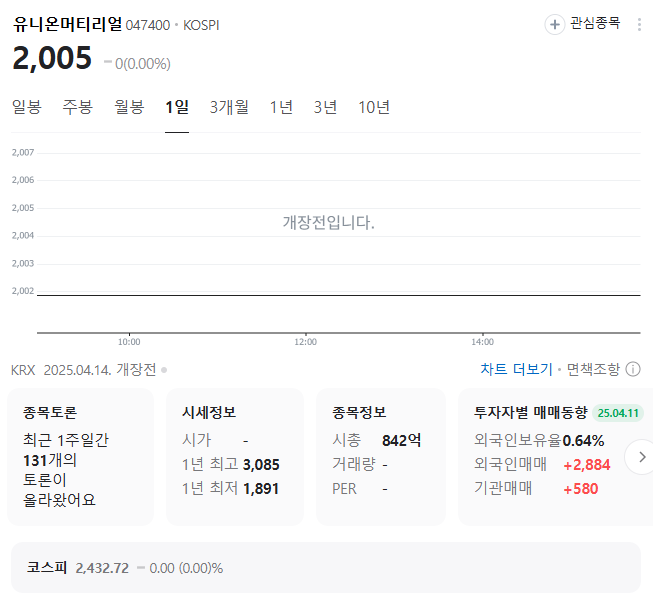The width and height of the screenshot is (653, 599).
Task: Click the 14:00 time axis label
Action: click(483, 342)
